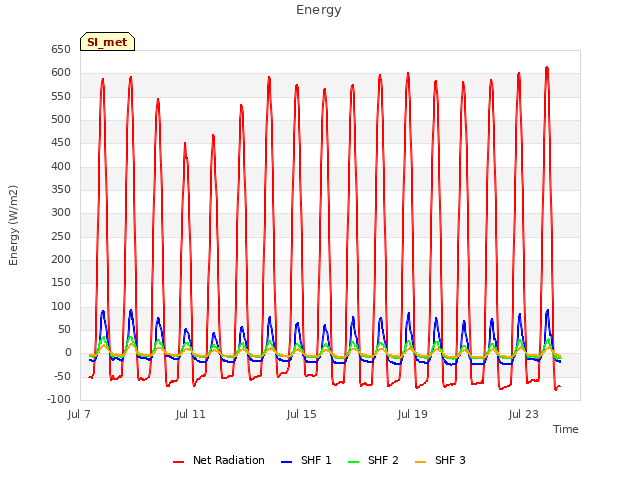Click the 100 y-axis tick label
The image size is (640, 480).
point(61,306)
